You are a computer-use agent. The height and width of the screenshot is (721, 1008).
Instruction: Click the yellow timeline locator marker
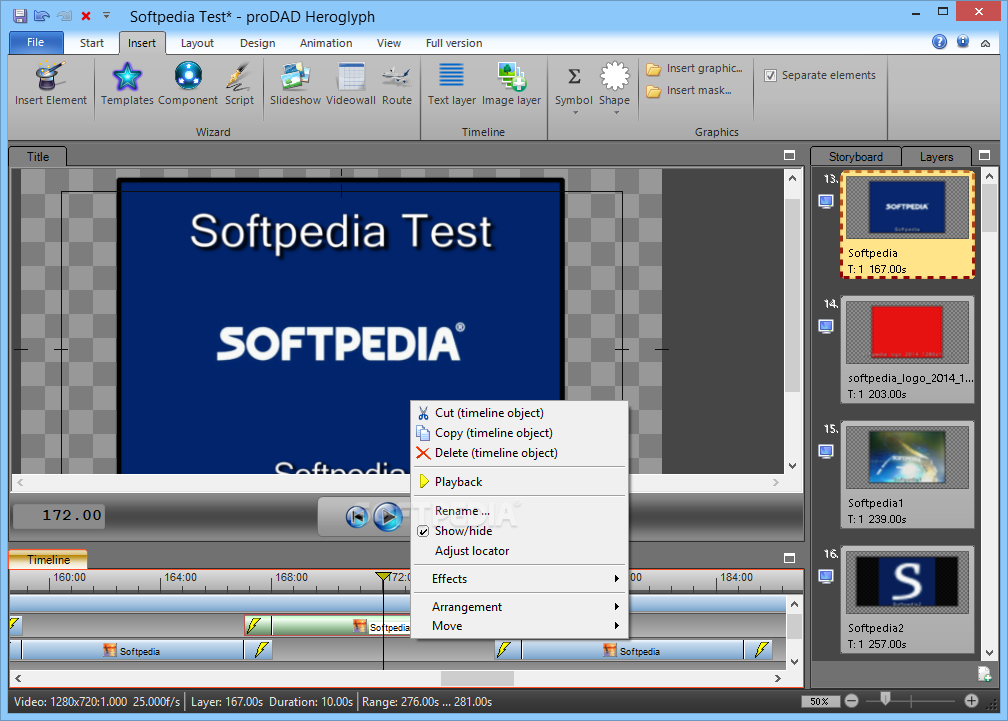383,576
